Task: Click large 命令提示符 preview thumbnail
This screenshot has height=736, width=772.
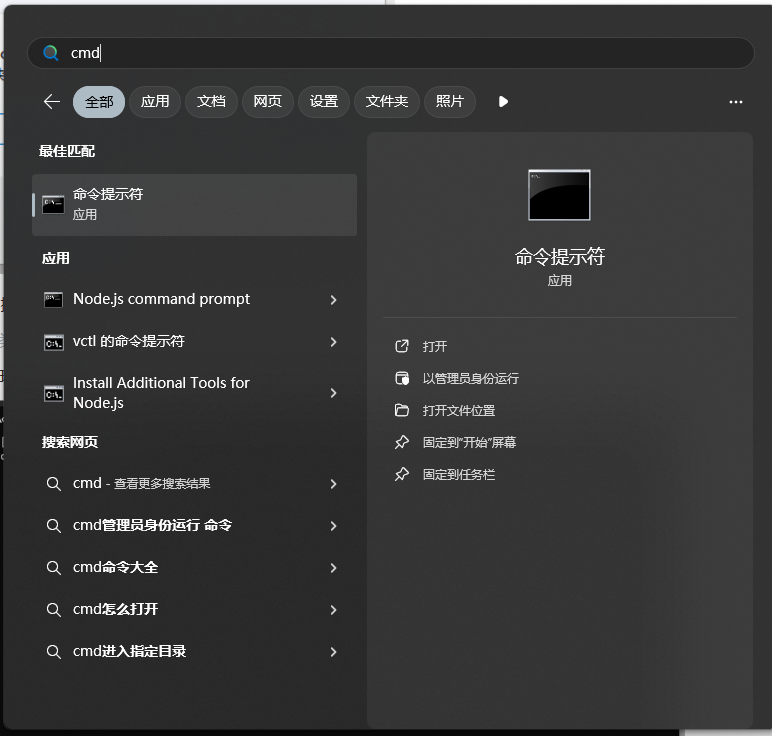Action: click(559, 195)
